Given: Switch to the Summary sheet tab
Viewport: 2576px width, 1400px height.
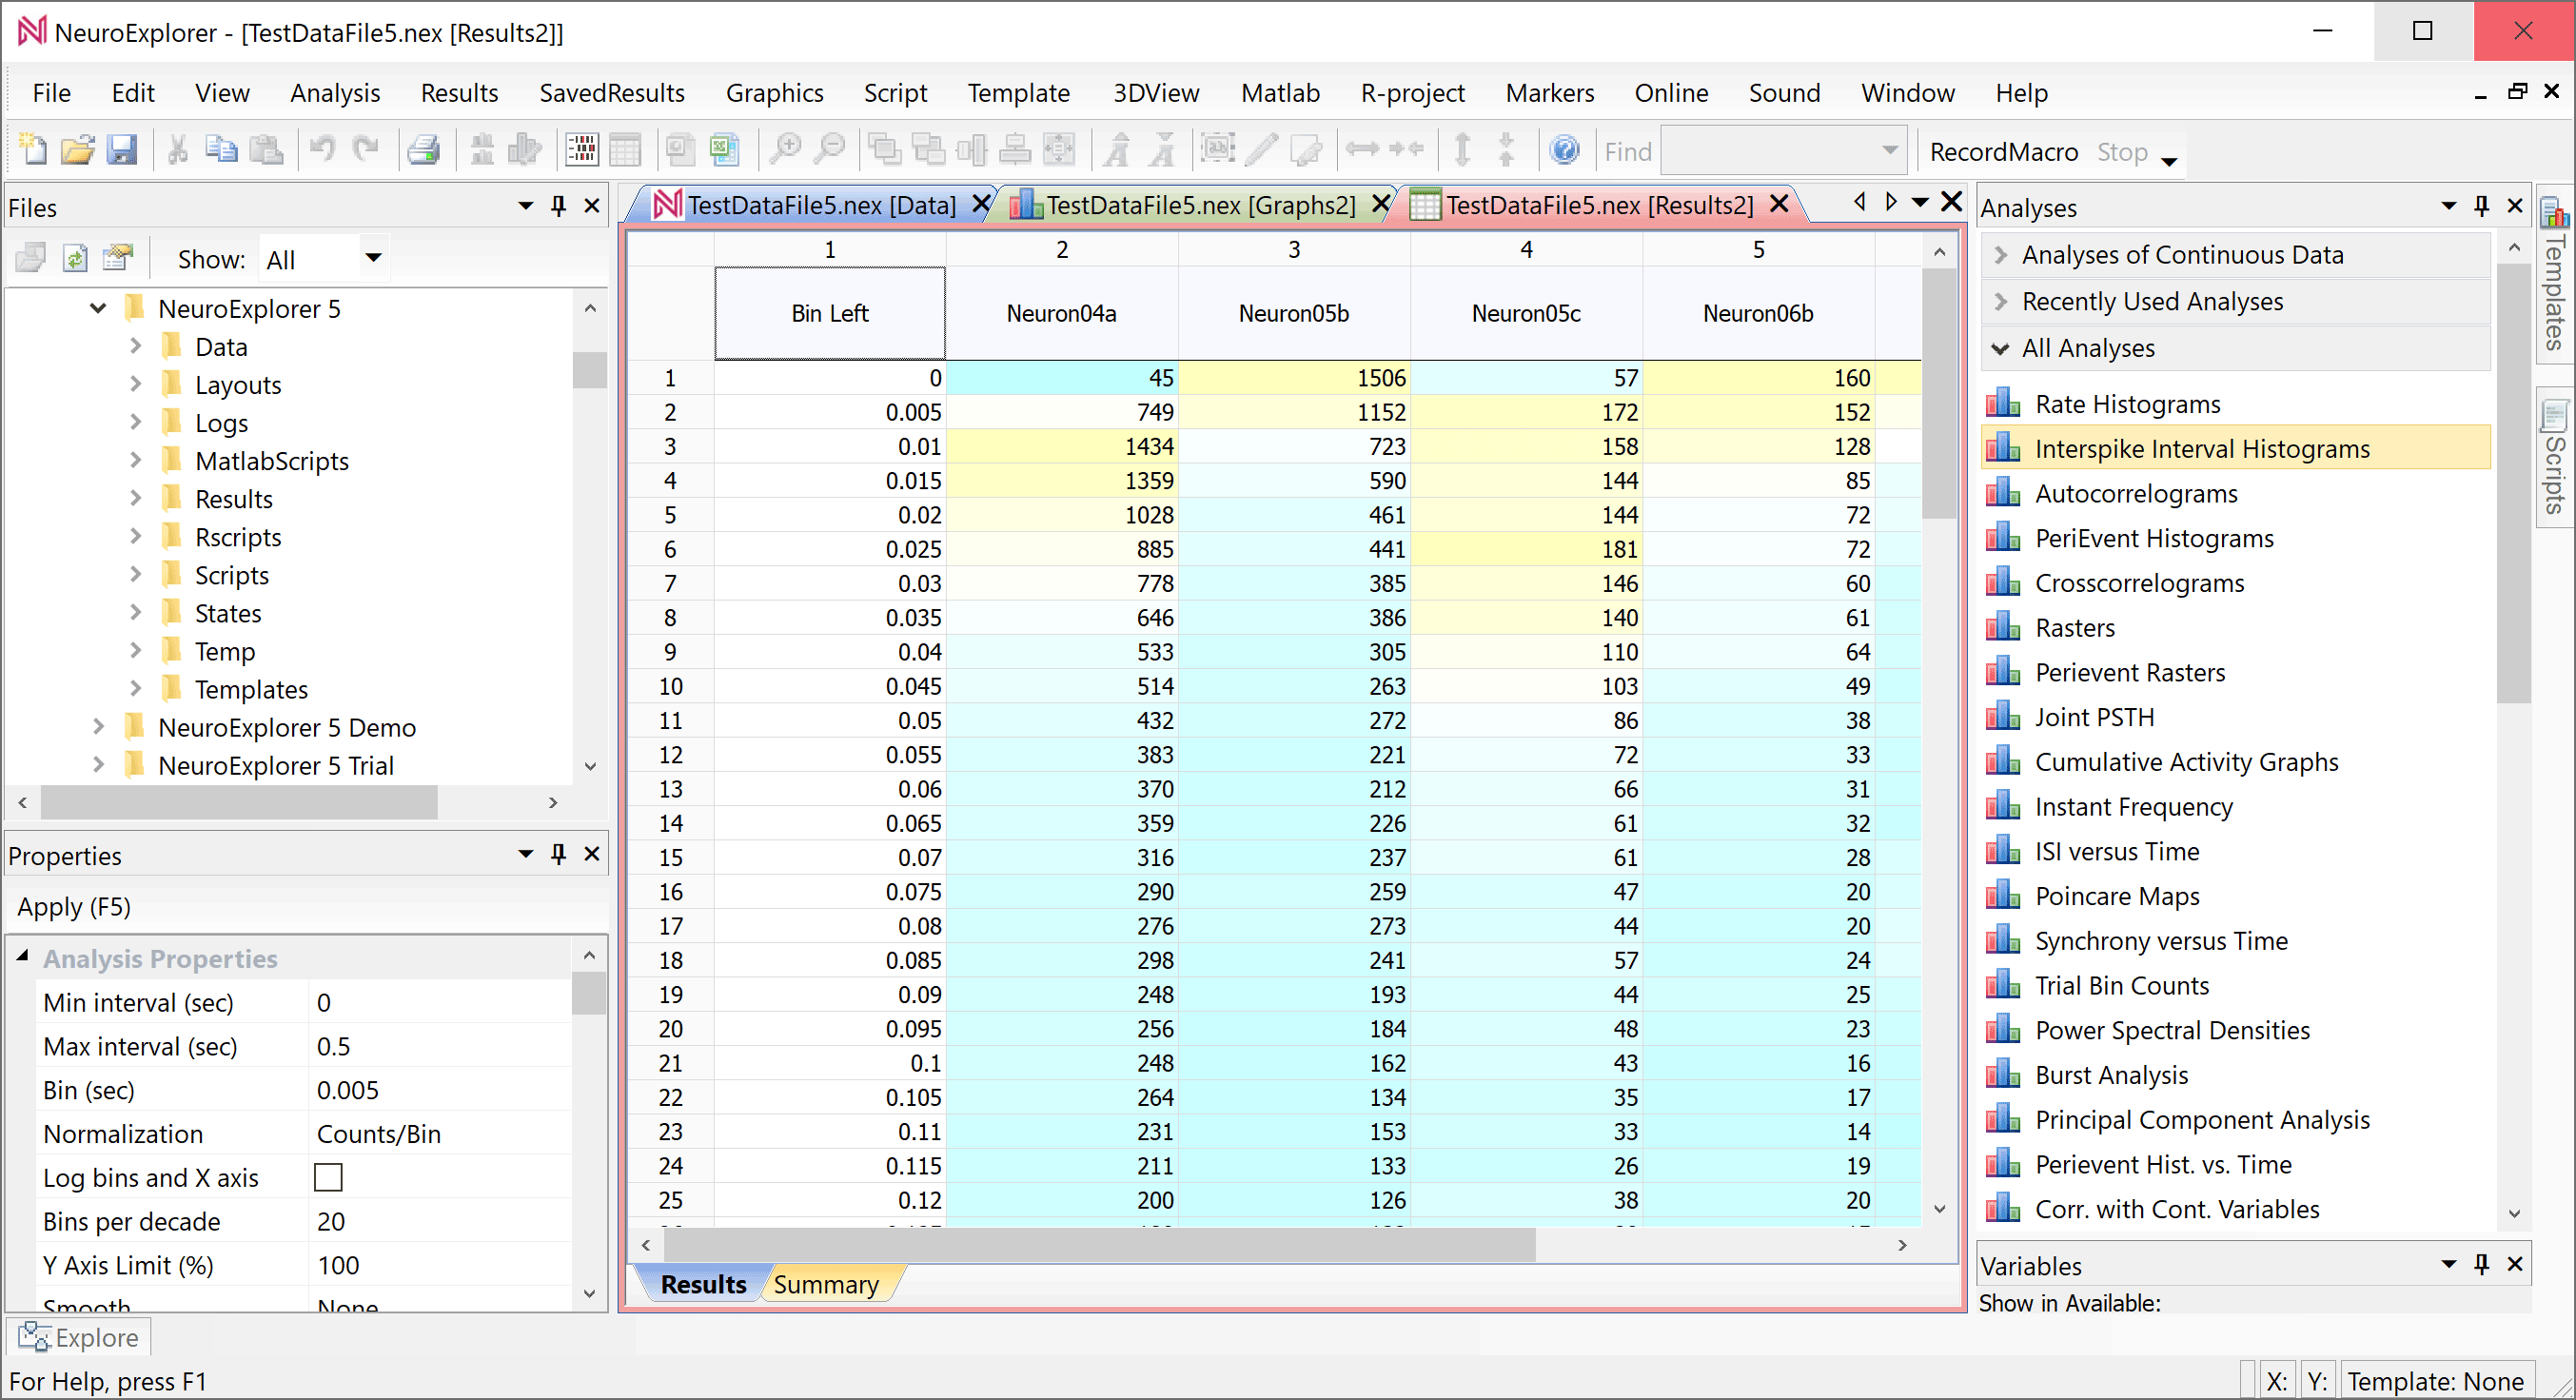Looking at the screenshot, I should [x=826, y=1285].
